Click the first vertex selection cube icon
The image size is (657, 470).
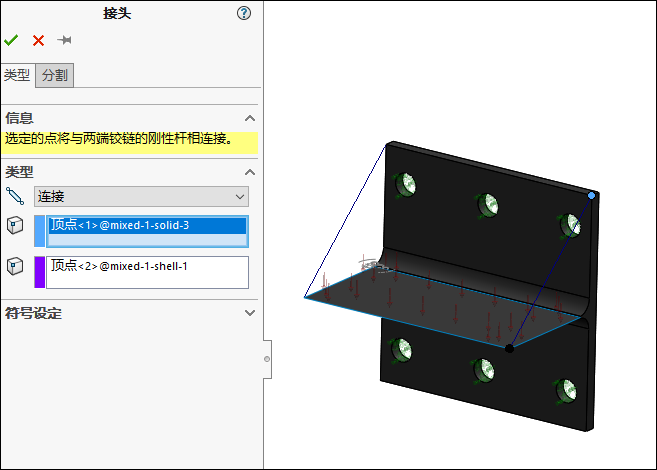(x=15, y=225)
